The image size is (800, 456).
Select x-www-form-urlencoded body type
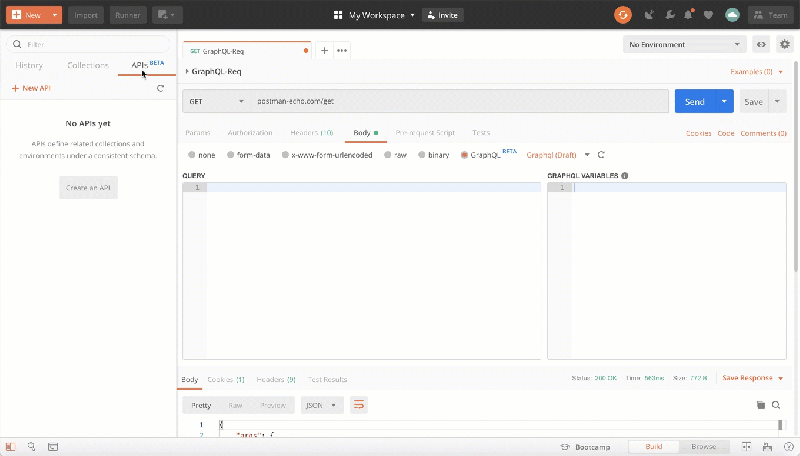click(285, 155)
